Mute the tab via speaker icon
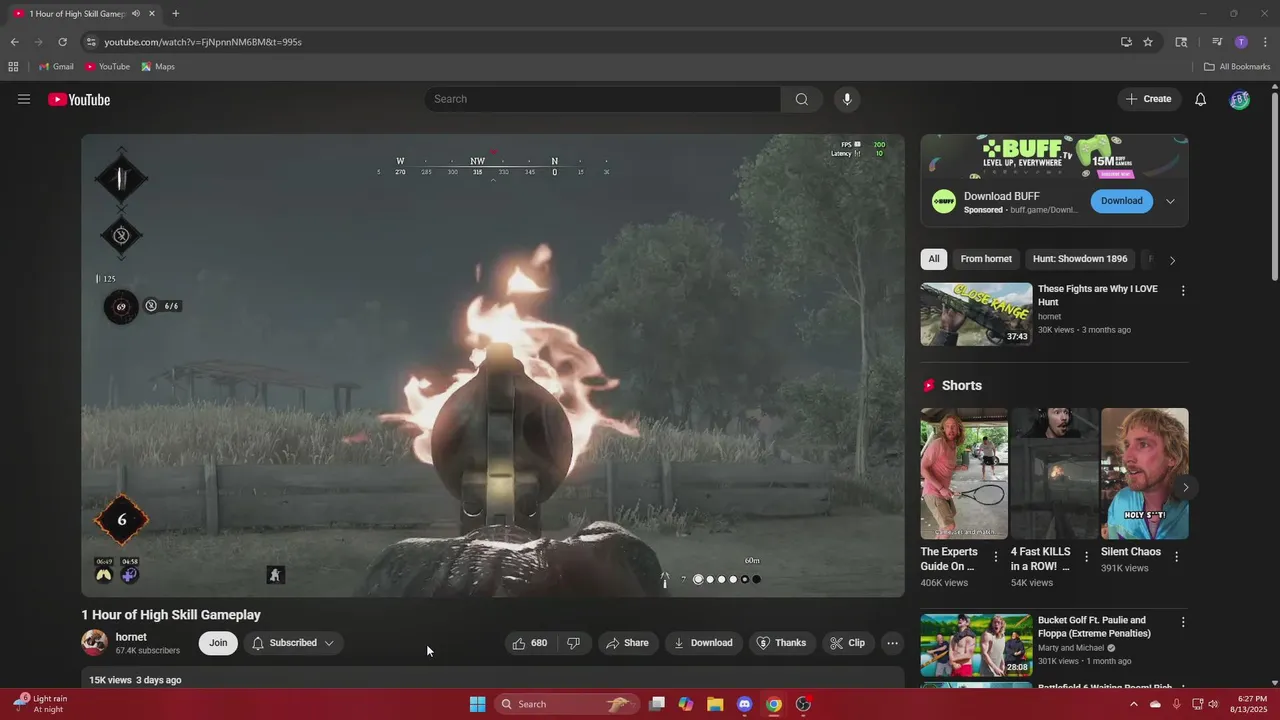 click(x=136, y=14)
